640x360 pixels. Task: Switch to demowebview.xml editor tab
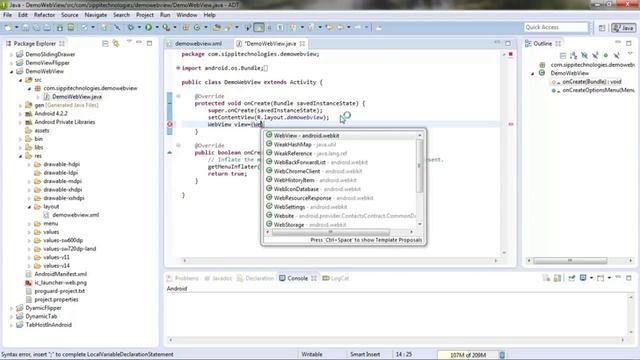point(198,43)
